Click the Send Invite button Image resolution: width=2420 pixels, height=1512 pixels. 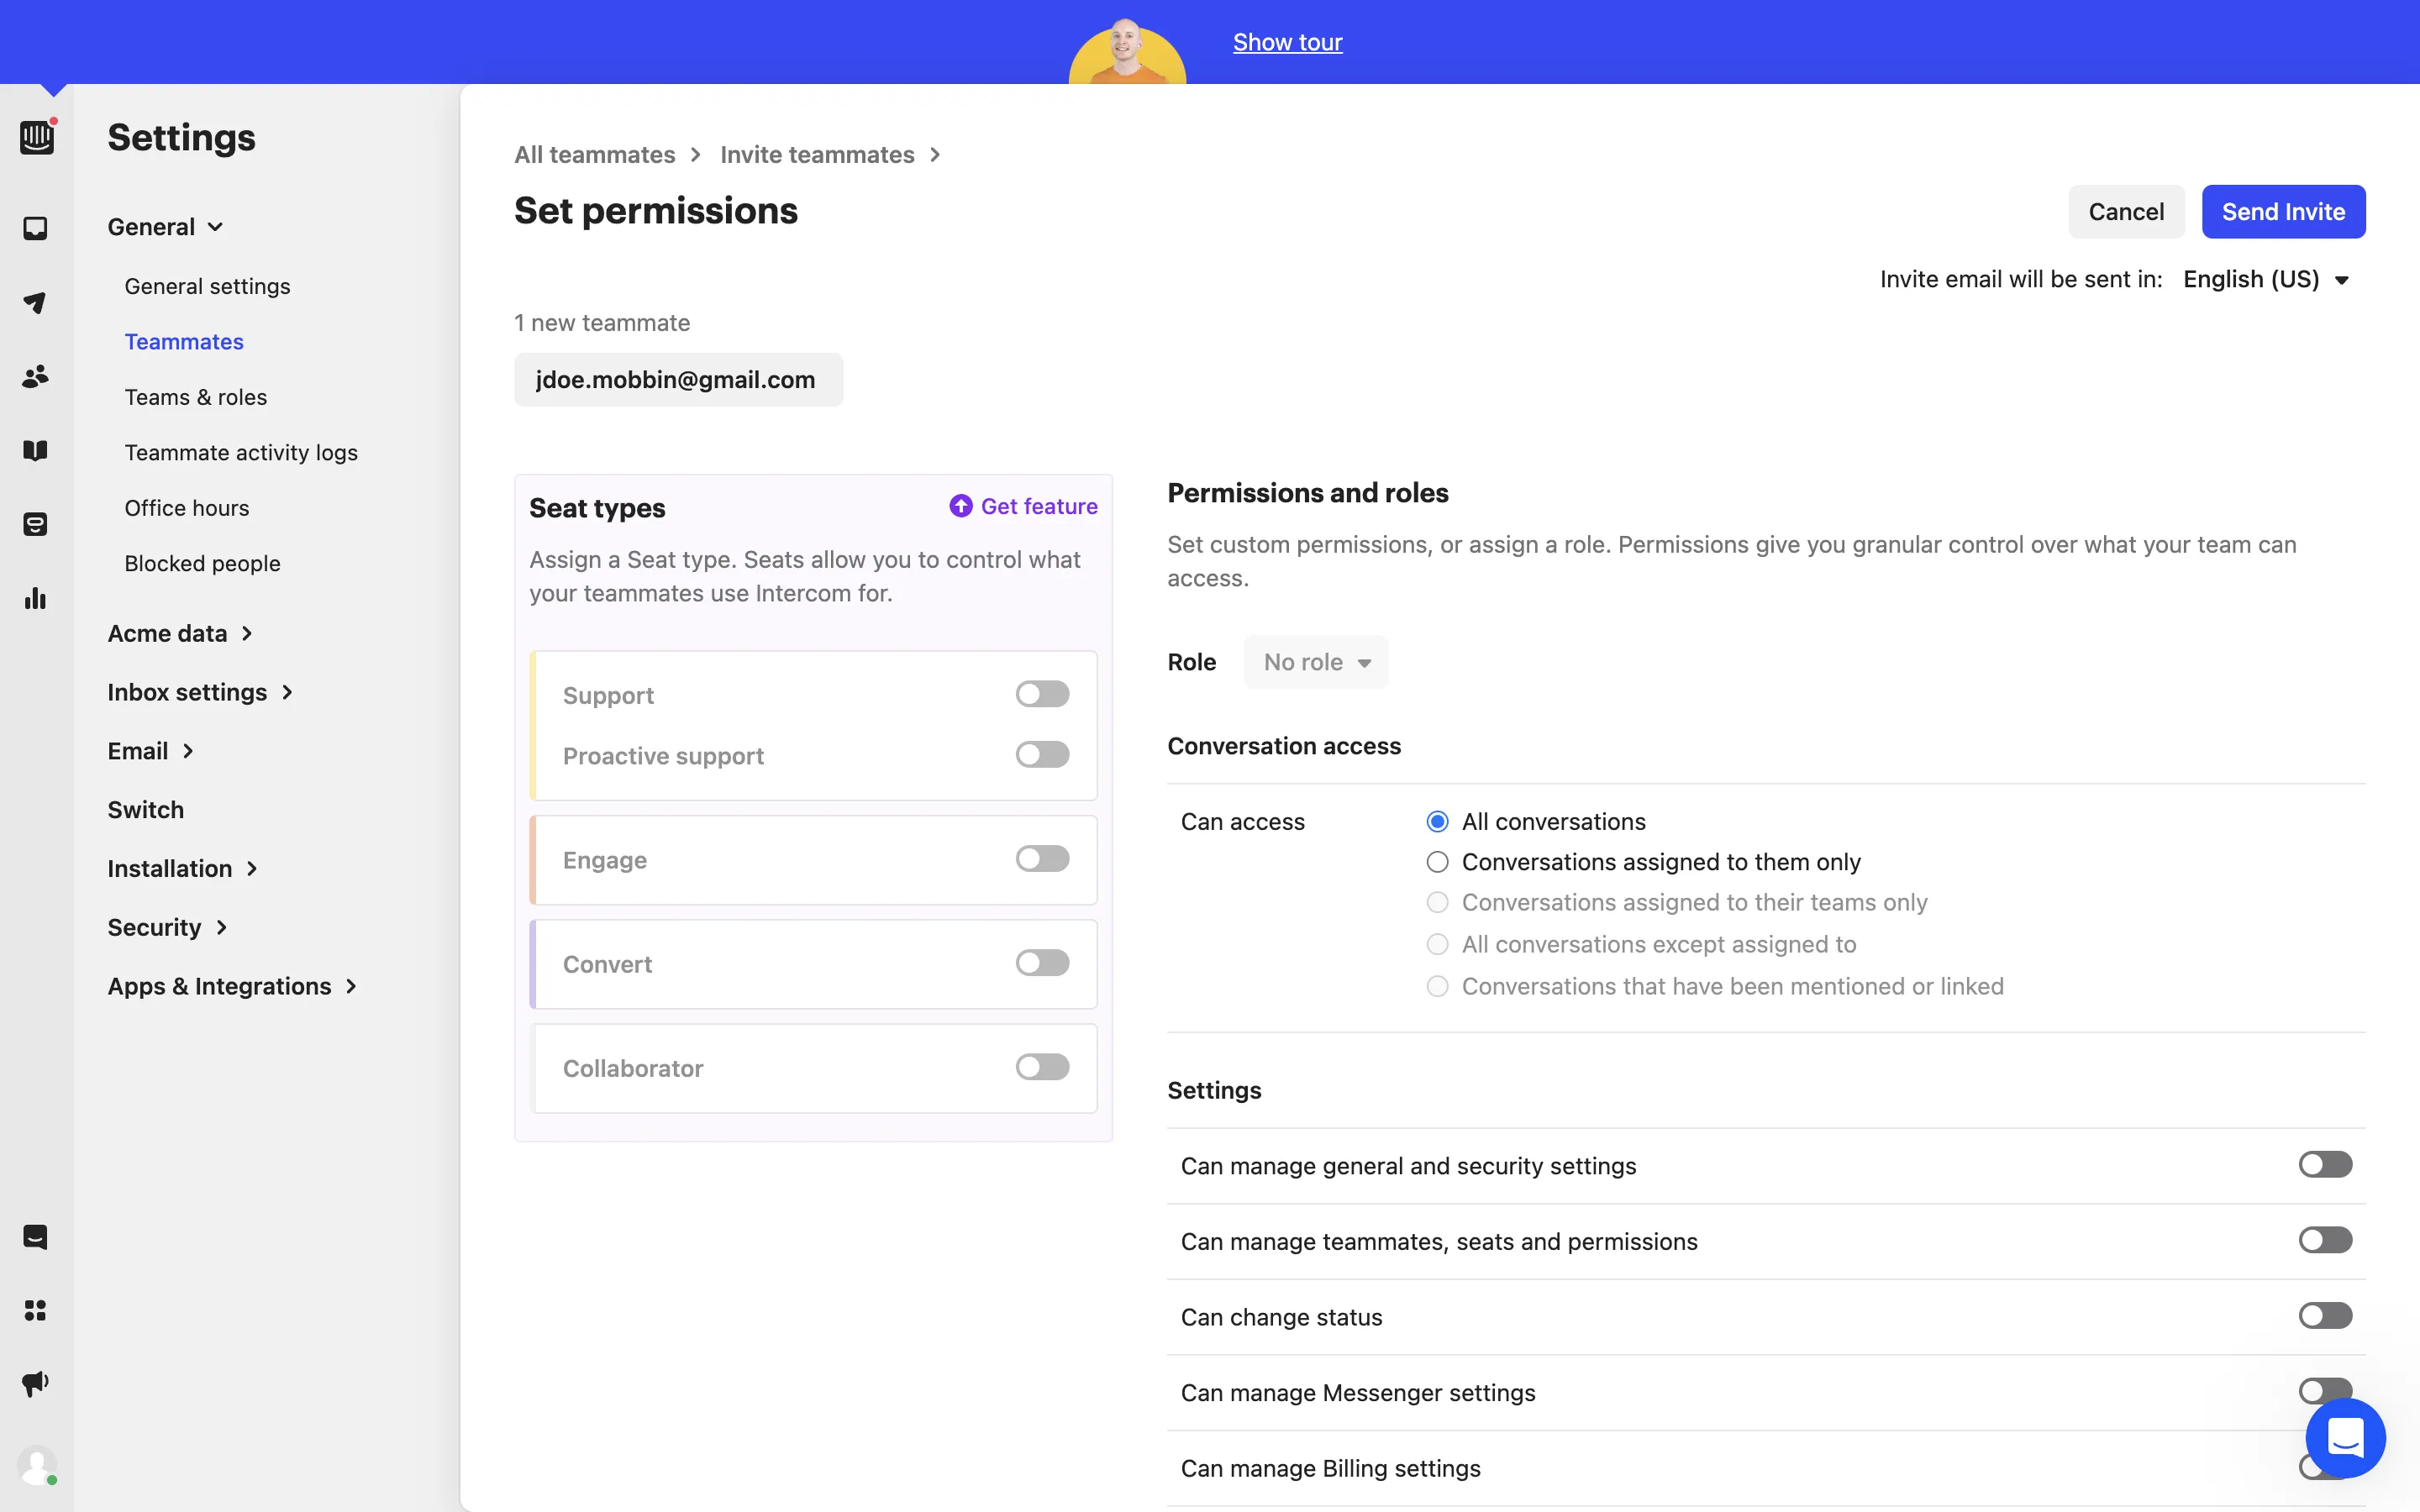[2282, 212]
